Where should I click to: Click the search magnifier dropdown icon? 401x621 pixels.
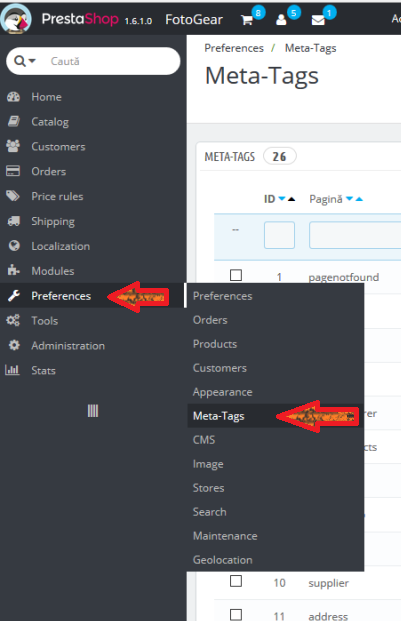(x=25, y=61)
